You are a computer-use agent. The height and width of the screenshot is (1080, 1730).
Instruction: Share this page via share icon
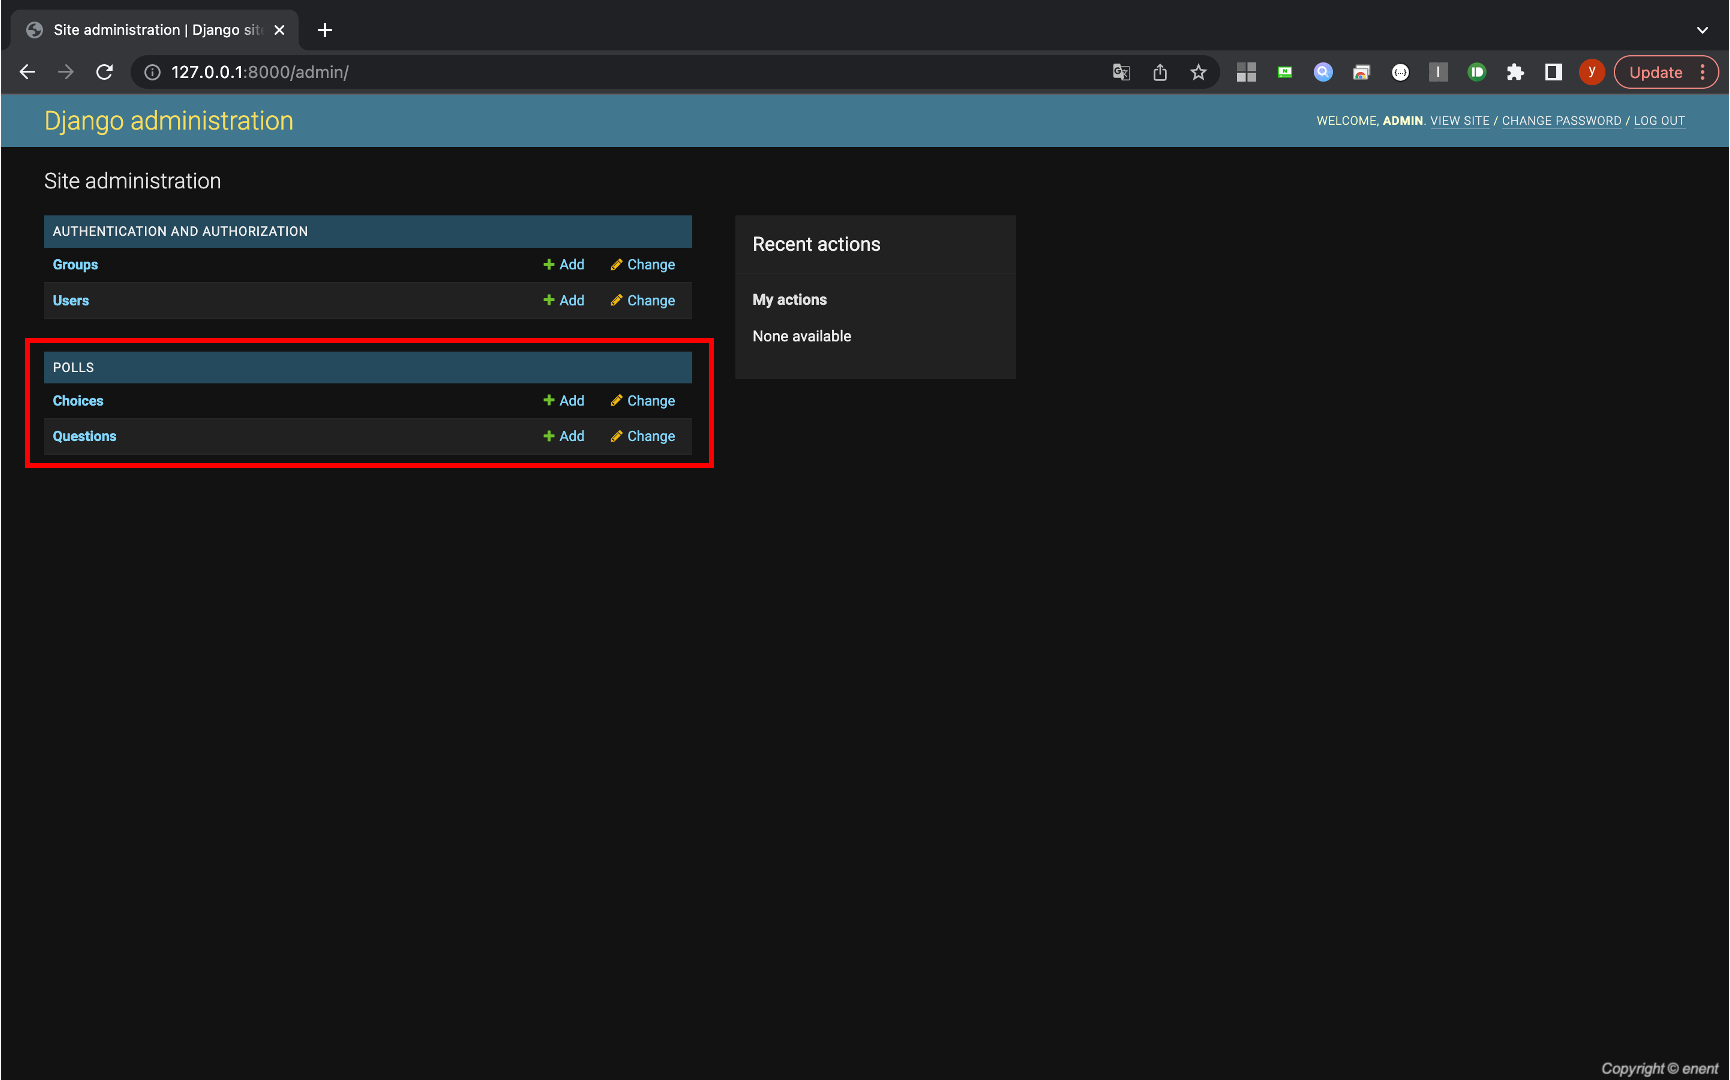pos(1160,72)
